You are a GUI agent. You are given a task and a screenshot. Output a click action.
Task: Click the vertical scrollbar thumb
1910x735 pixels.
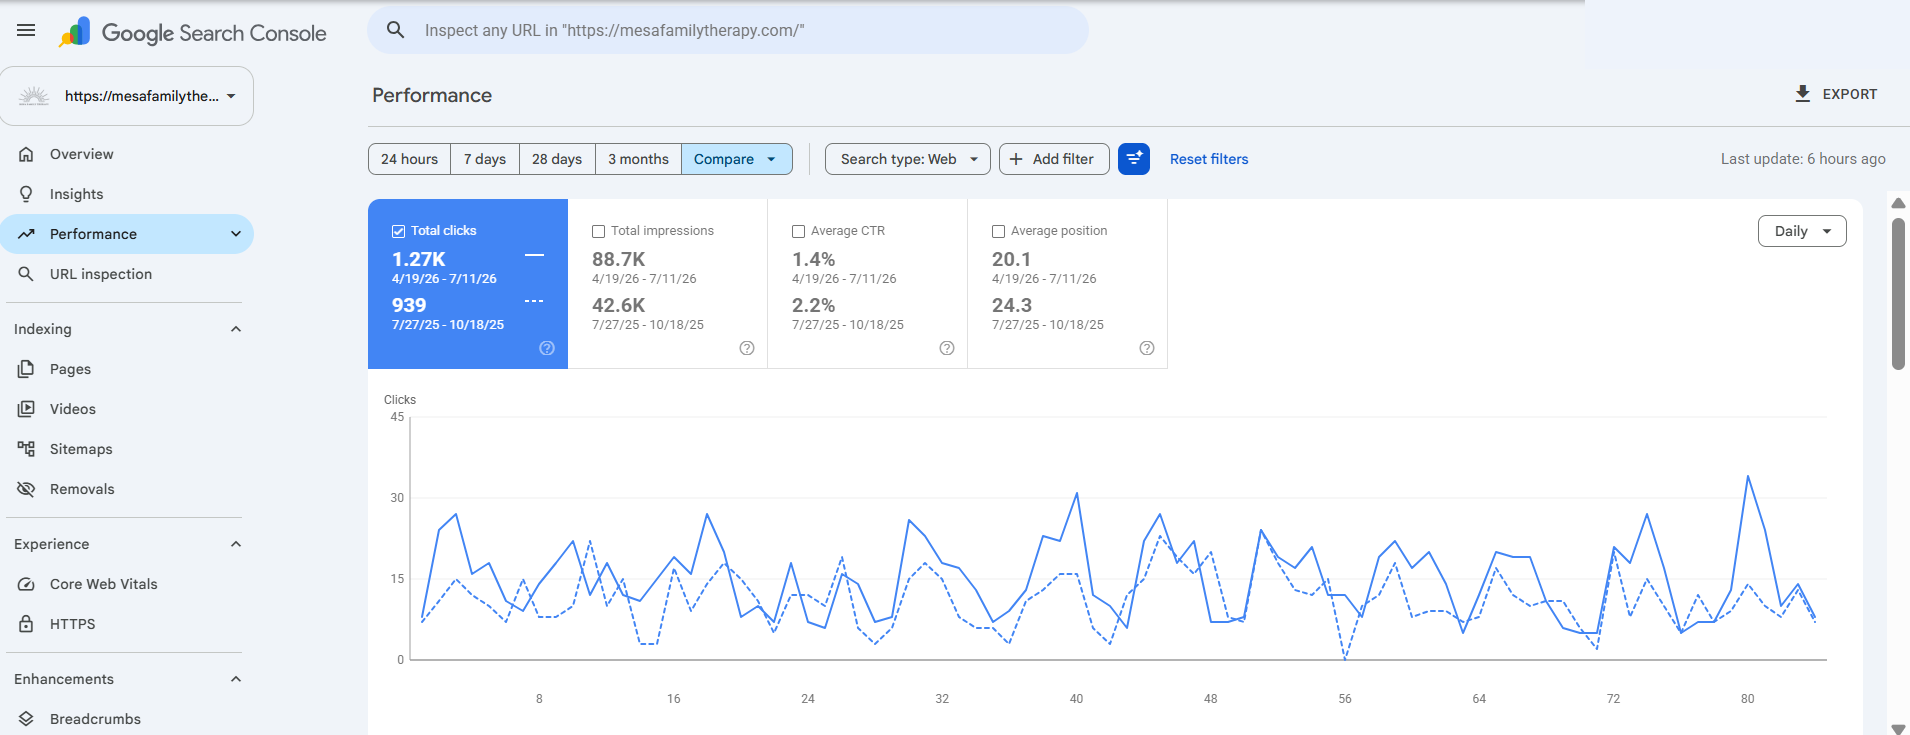[1898, 293]
